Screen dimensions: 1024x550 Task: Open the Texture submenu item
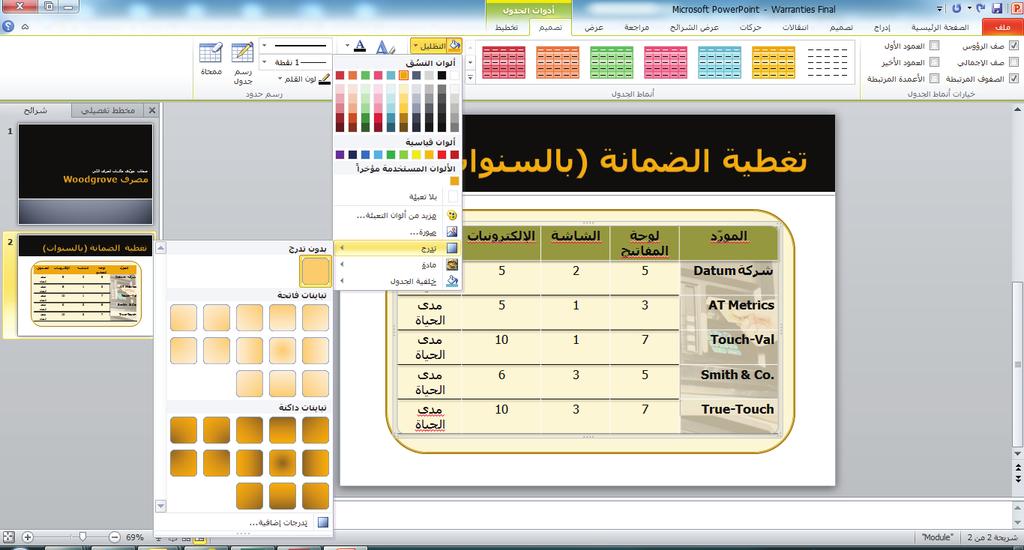(x=398, y=265)
